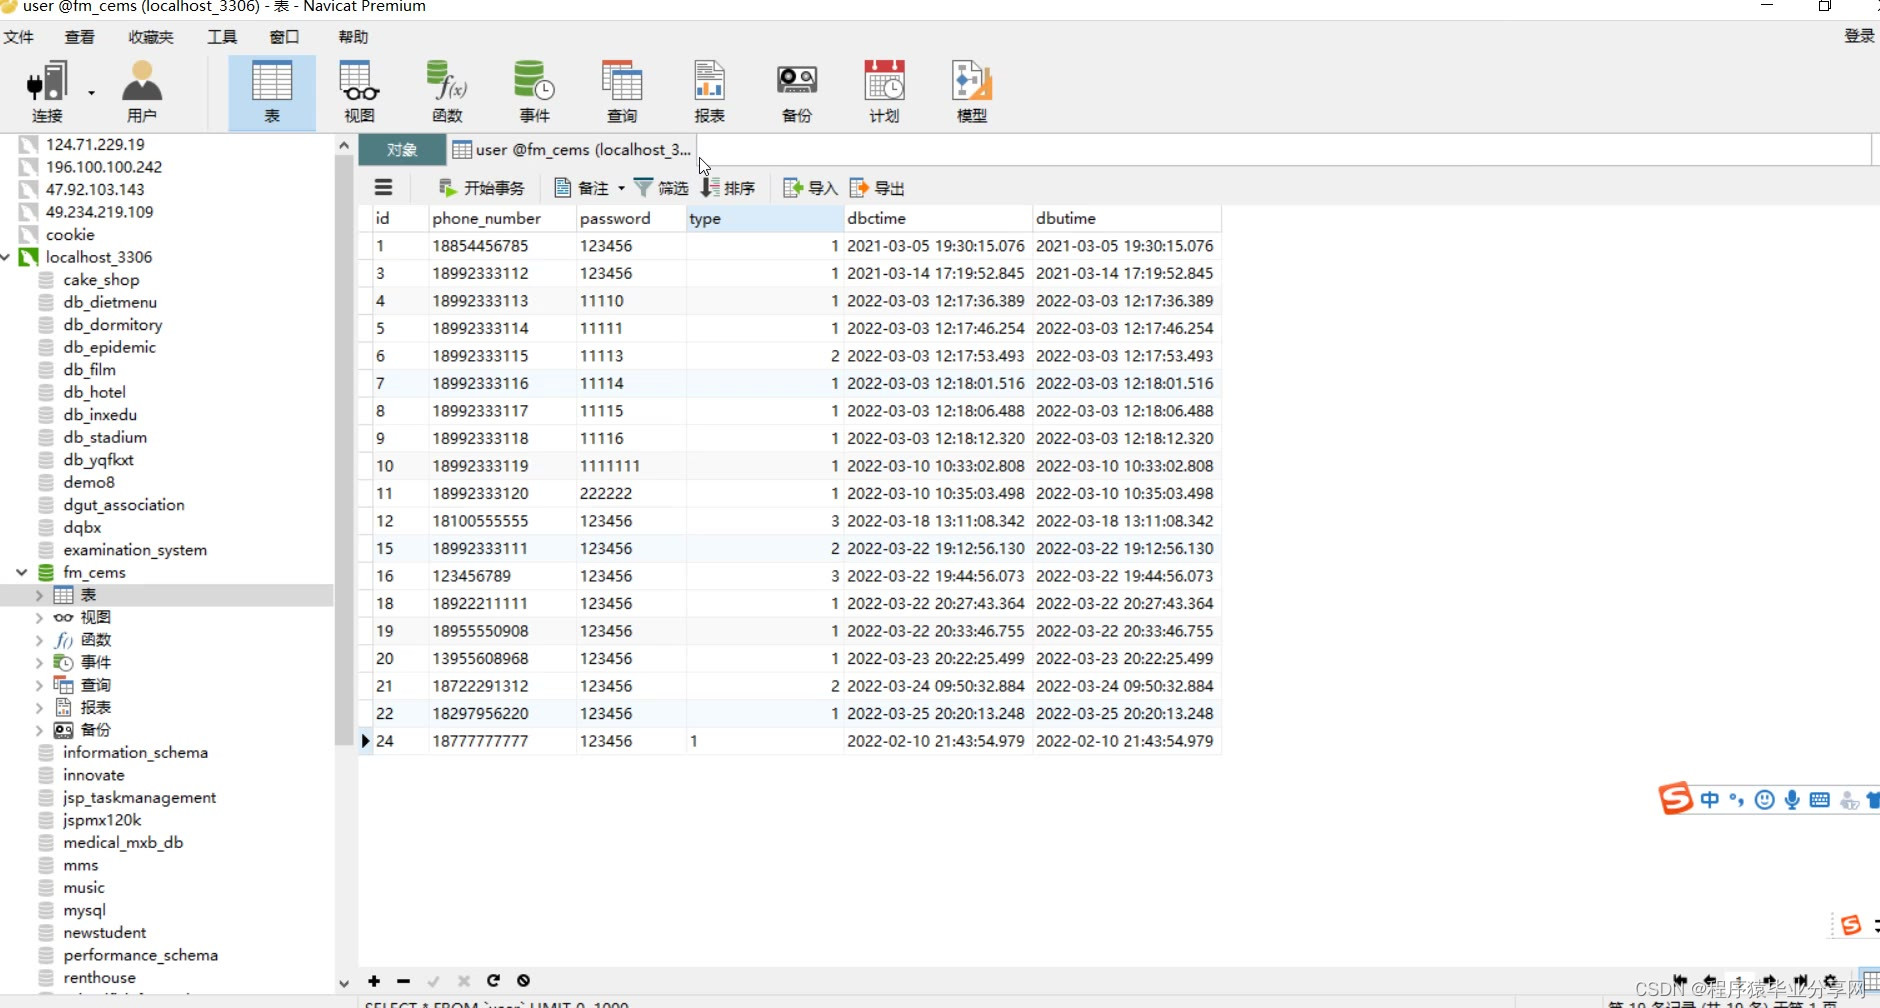
Task: Open the 备注 dropdown arrow
Action: pyautogui.click(x=621, y=188)
